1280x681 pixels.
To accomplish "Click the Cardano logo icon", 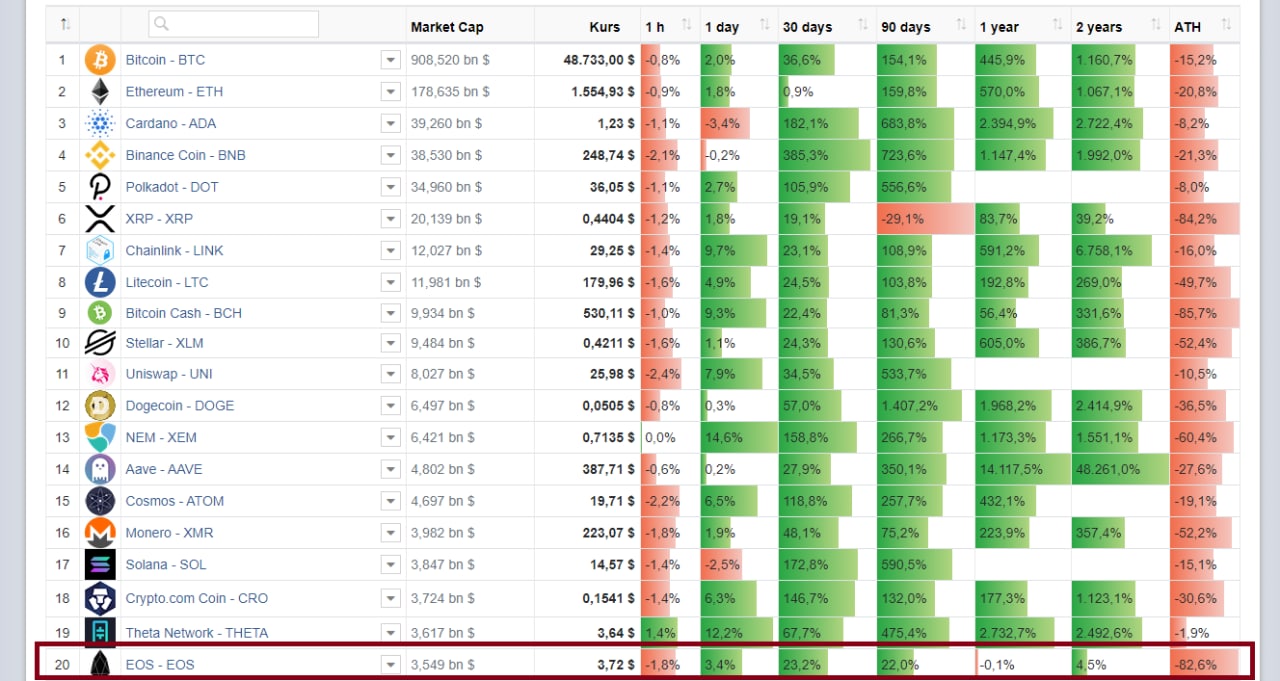I will pos(100,124).
